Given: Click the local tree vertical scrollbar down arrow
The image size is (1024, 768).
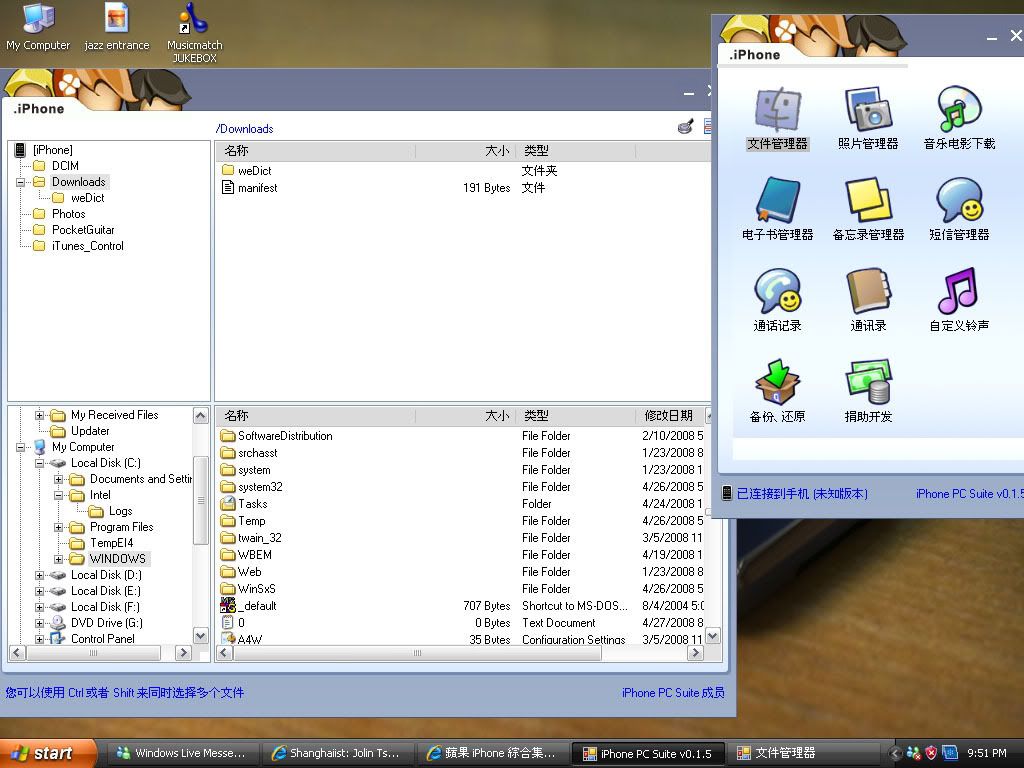Looking at the screenshot, I should pyautogui.click(x=200, y=635).
